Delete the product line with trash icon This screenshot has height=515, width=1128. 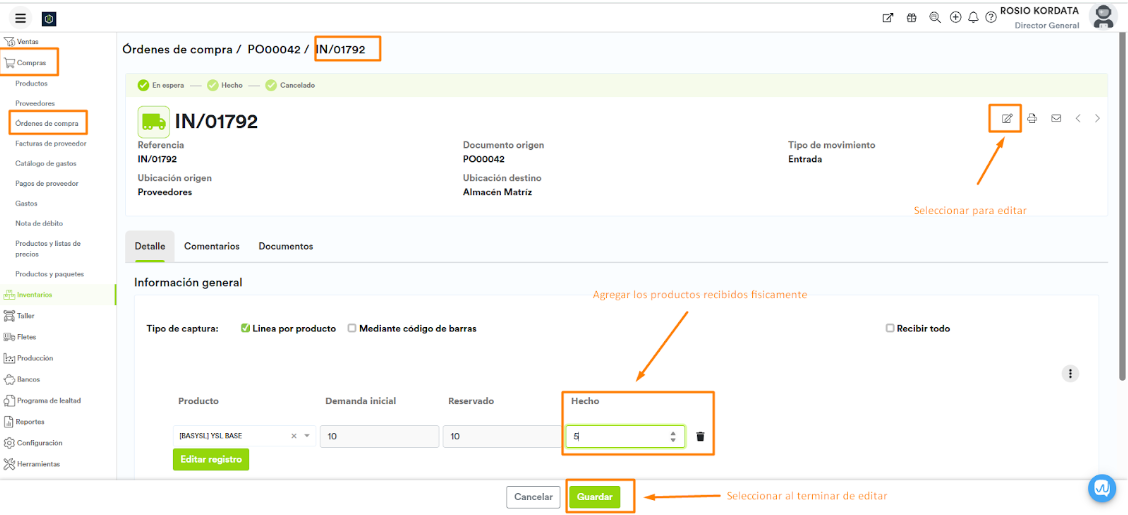pyautogui.click(x=700, y=436)
